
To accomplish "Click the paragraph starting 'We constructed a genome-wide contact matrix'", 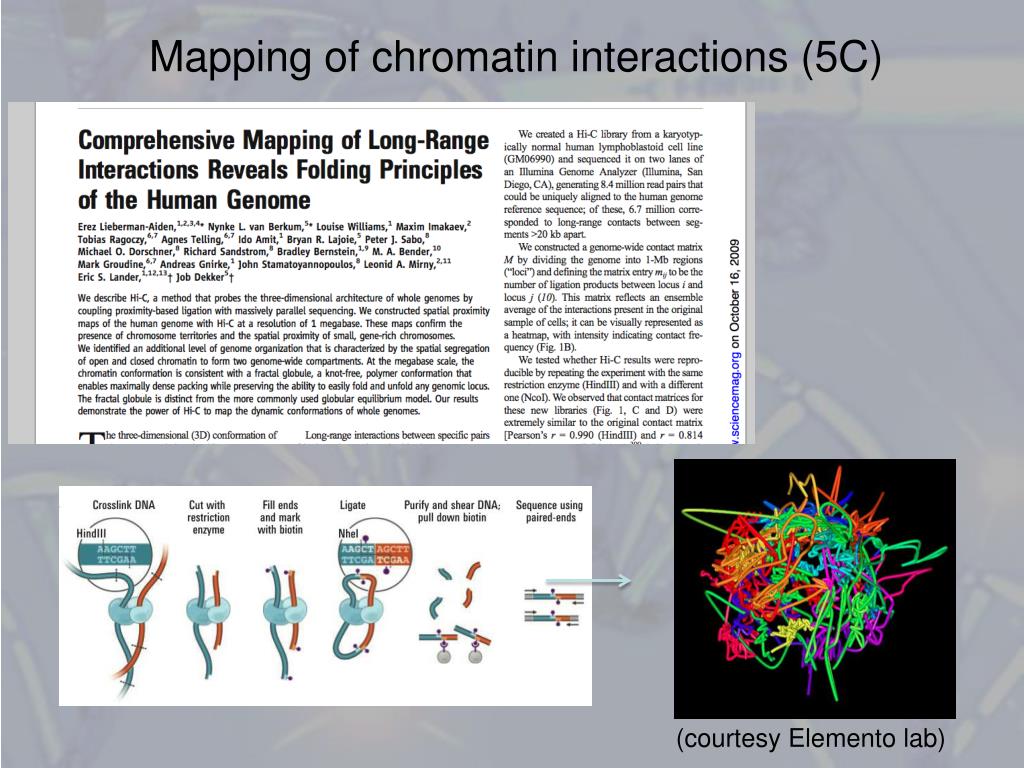I will coord(603,297).
